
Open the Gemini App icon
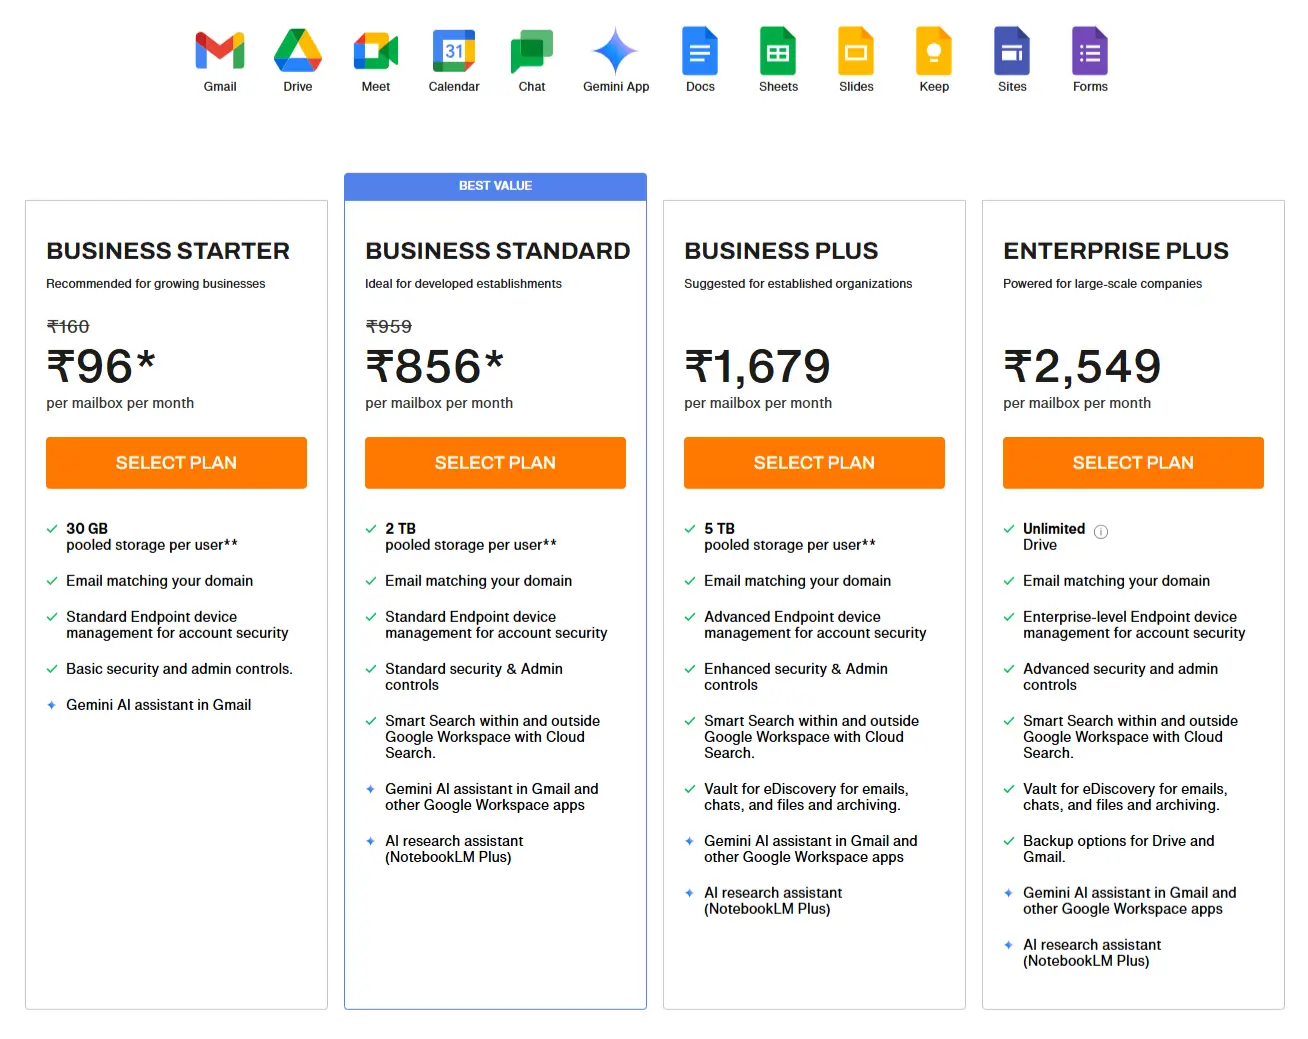(615, 48)
